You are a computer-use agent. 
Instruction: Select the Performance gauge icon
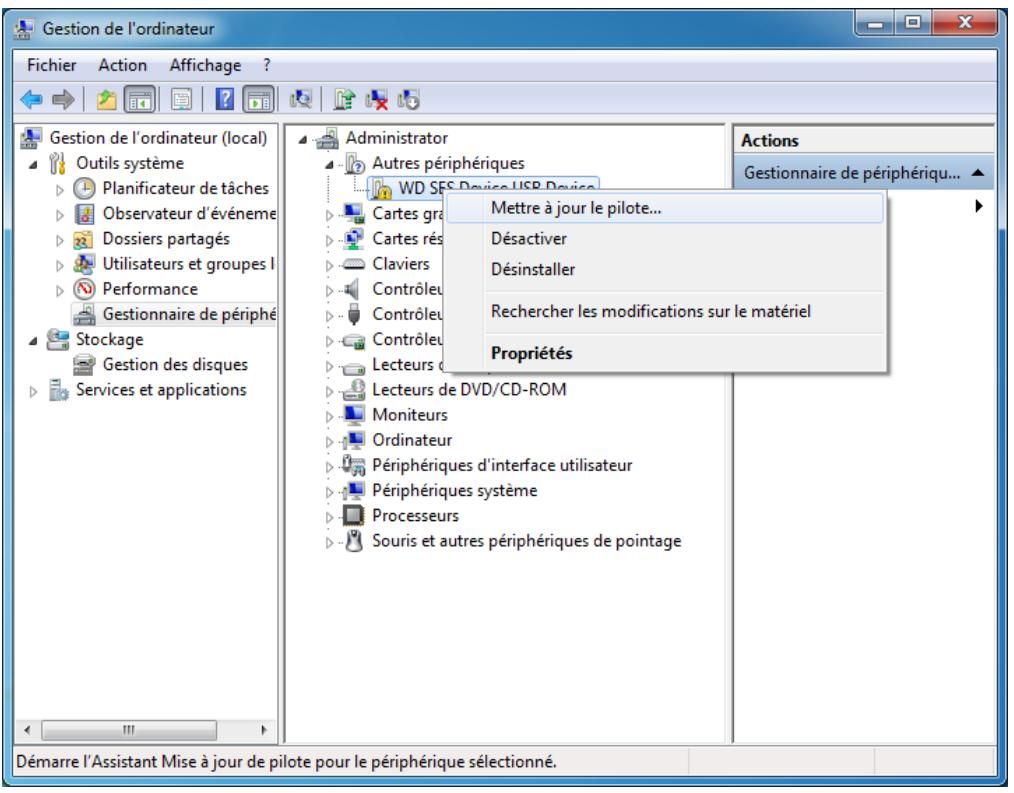84,289
